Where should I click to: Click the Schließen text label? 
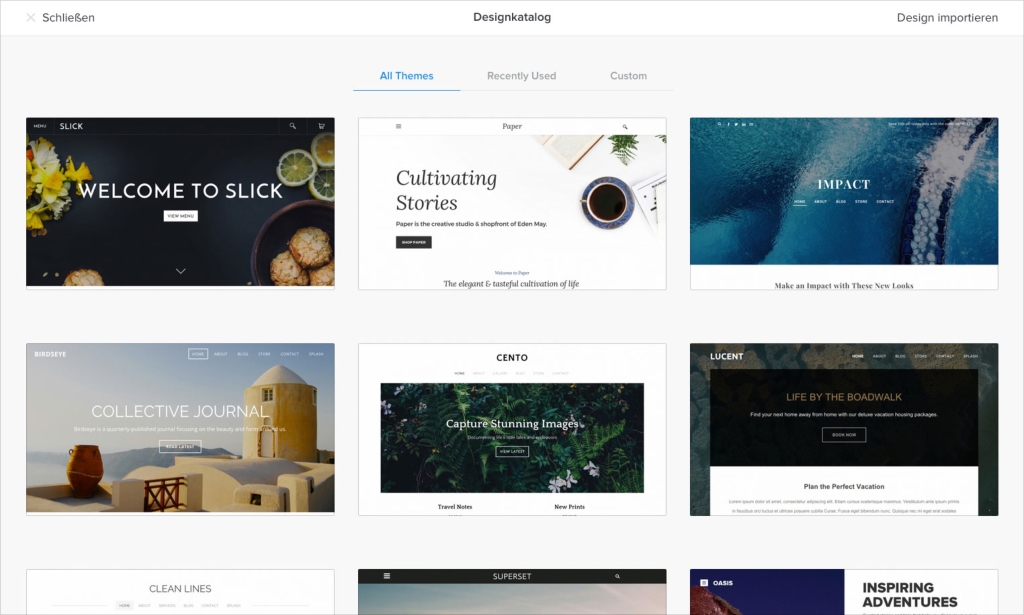(x=69, y=18)
